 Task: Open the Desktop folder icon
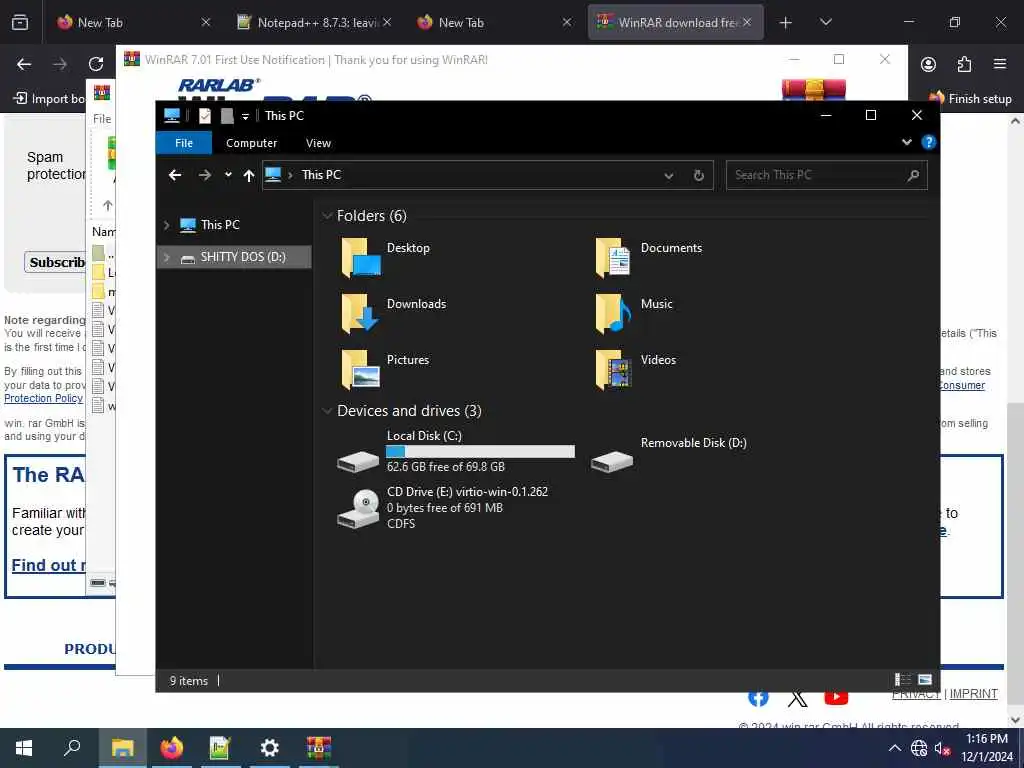[x=360, y=257]
